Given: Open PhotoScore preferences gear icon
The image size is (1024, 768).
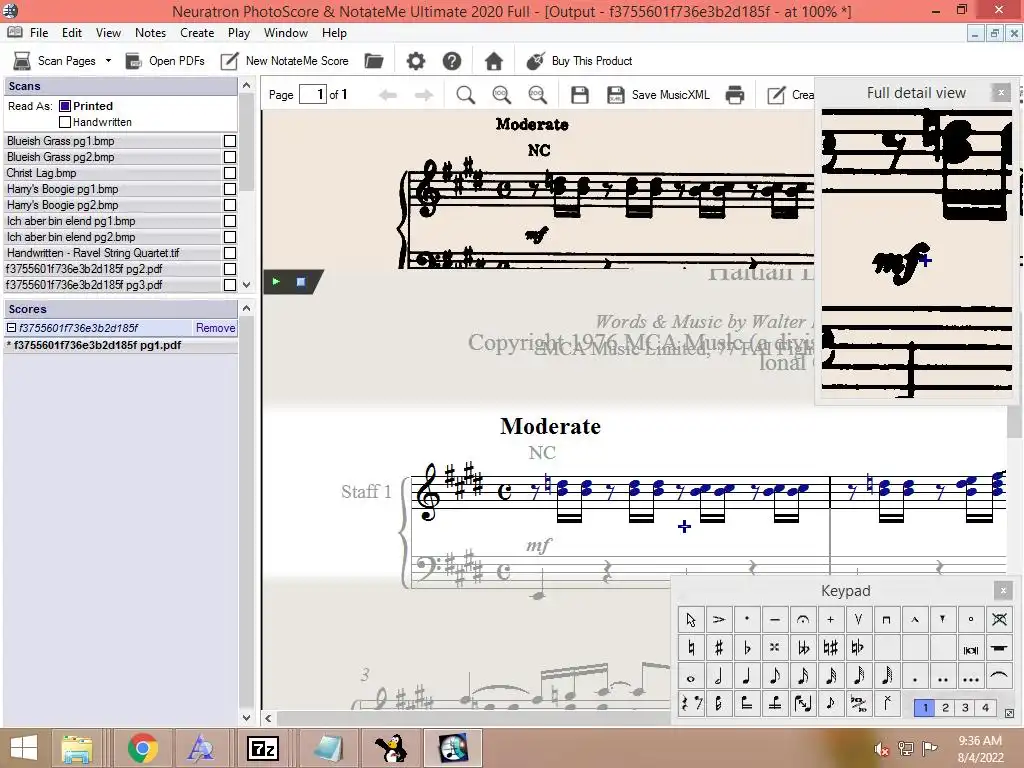Looking at the screenshot, I should click(415, 61).
